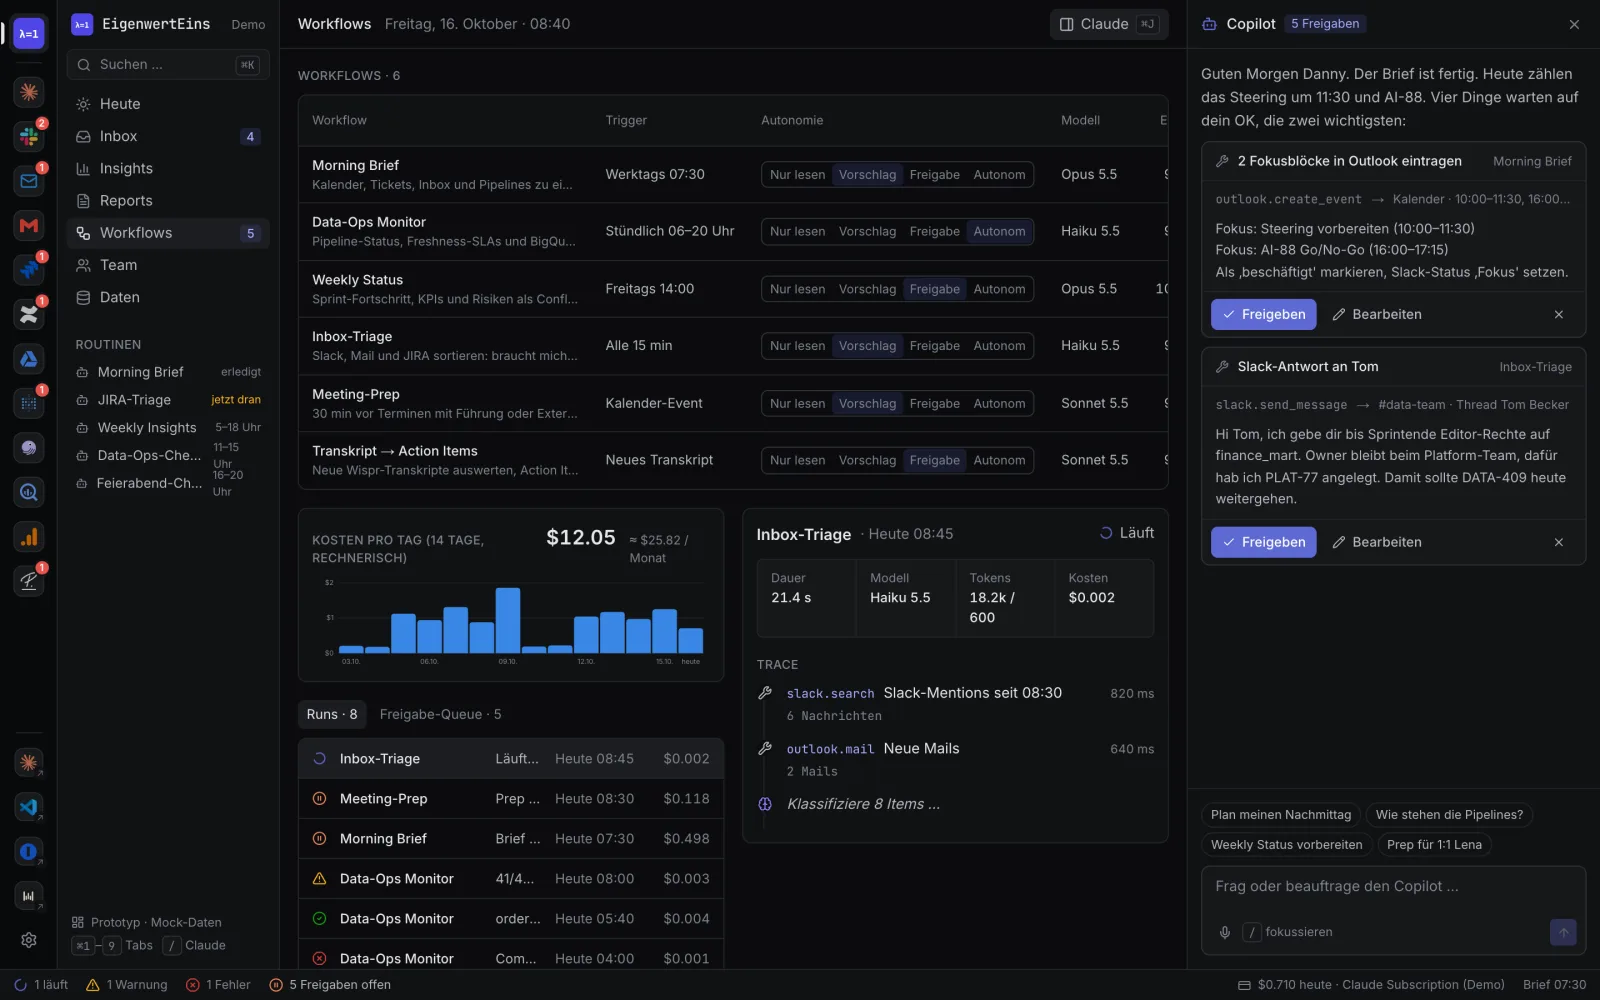Screen dimensions: 1600x1000
Task: Dismiss the Fokusblöcke approval card
Action: click(1558, 314)
